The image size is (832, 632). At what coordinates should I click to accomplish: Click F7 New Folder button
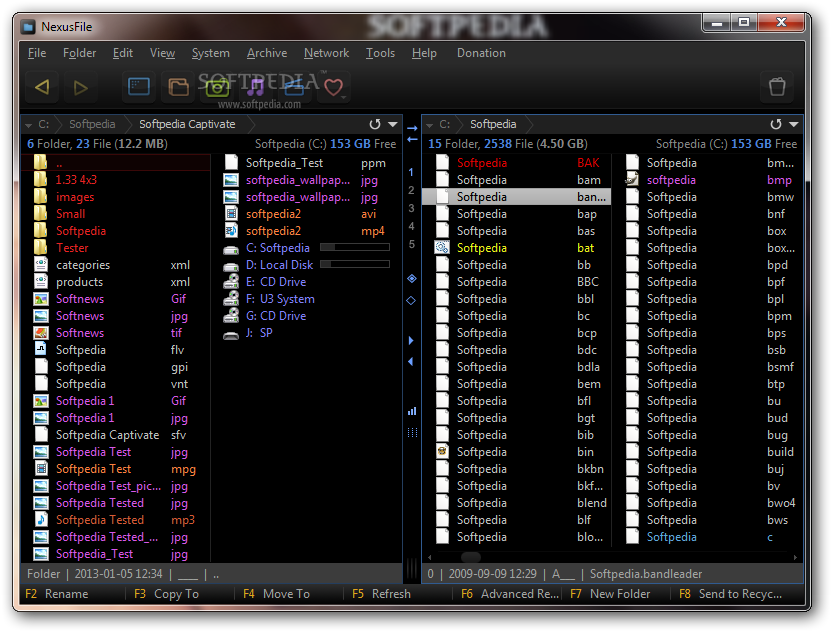click(610, 594)
